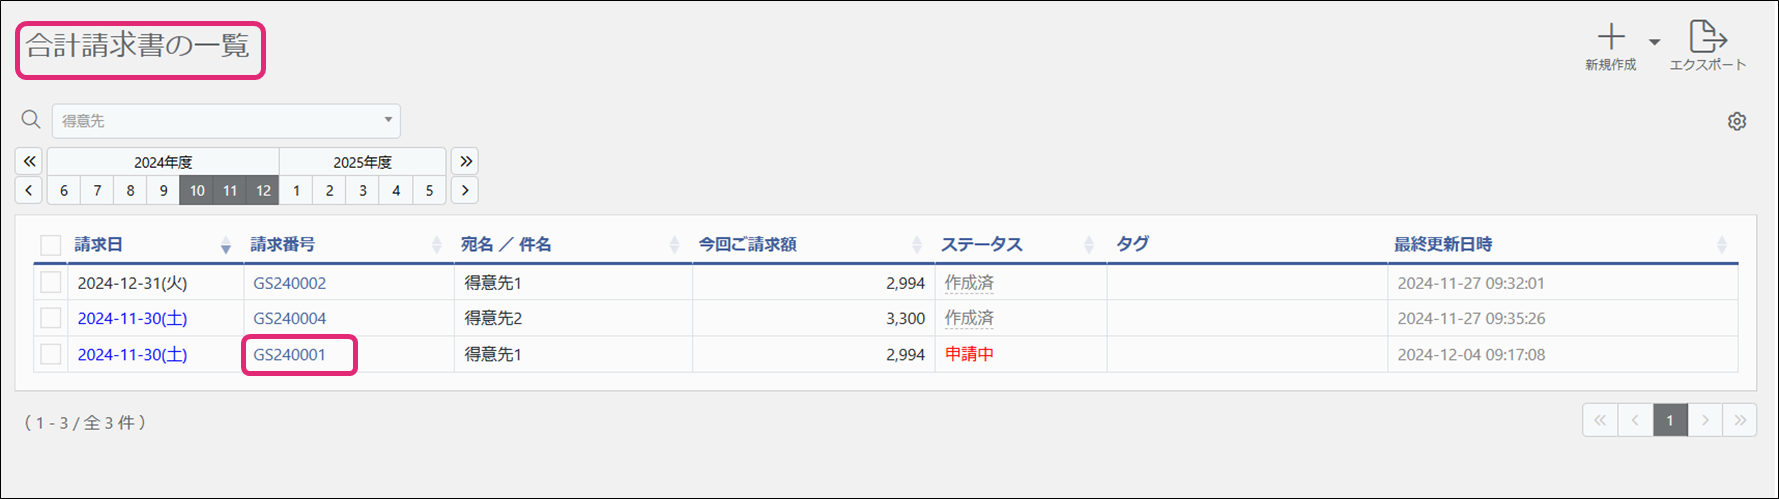Tick the checkbox for row GS240002
This screenshot has height=499, width=1779.
[x=51, y=283]
